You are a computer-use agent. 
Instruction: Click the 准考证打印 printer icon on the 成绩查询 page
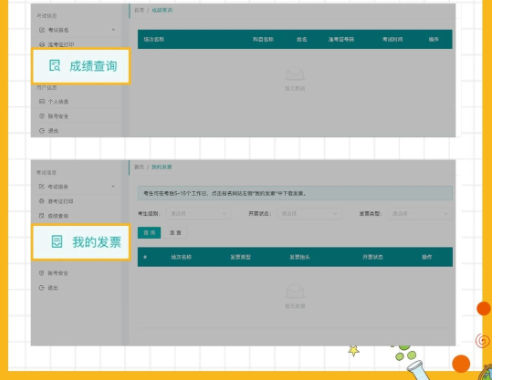pos(42,44)
